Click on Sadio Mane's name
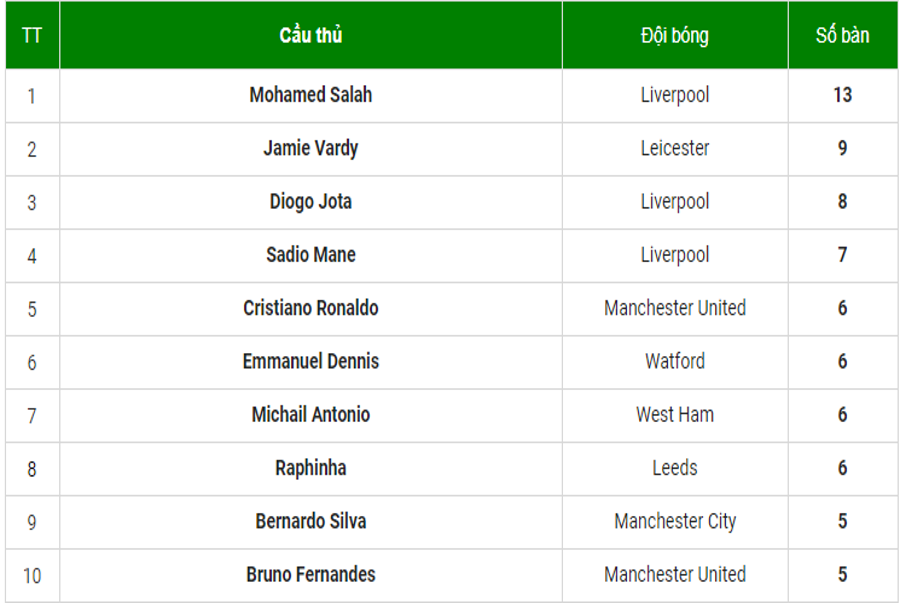This screenshot has height=603, width=900. coord(311,255)
